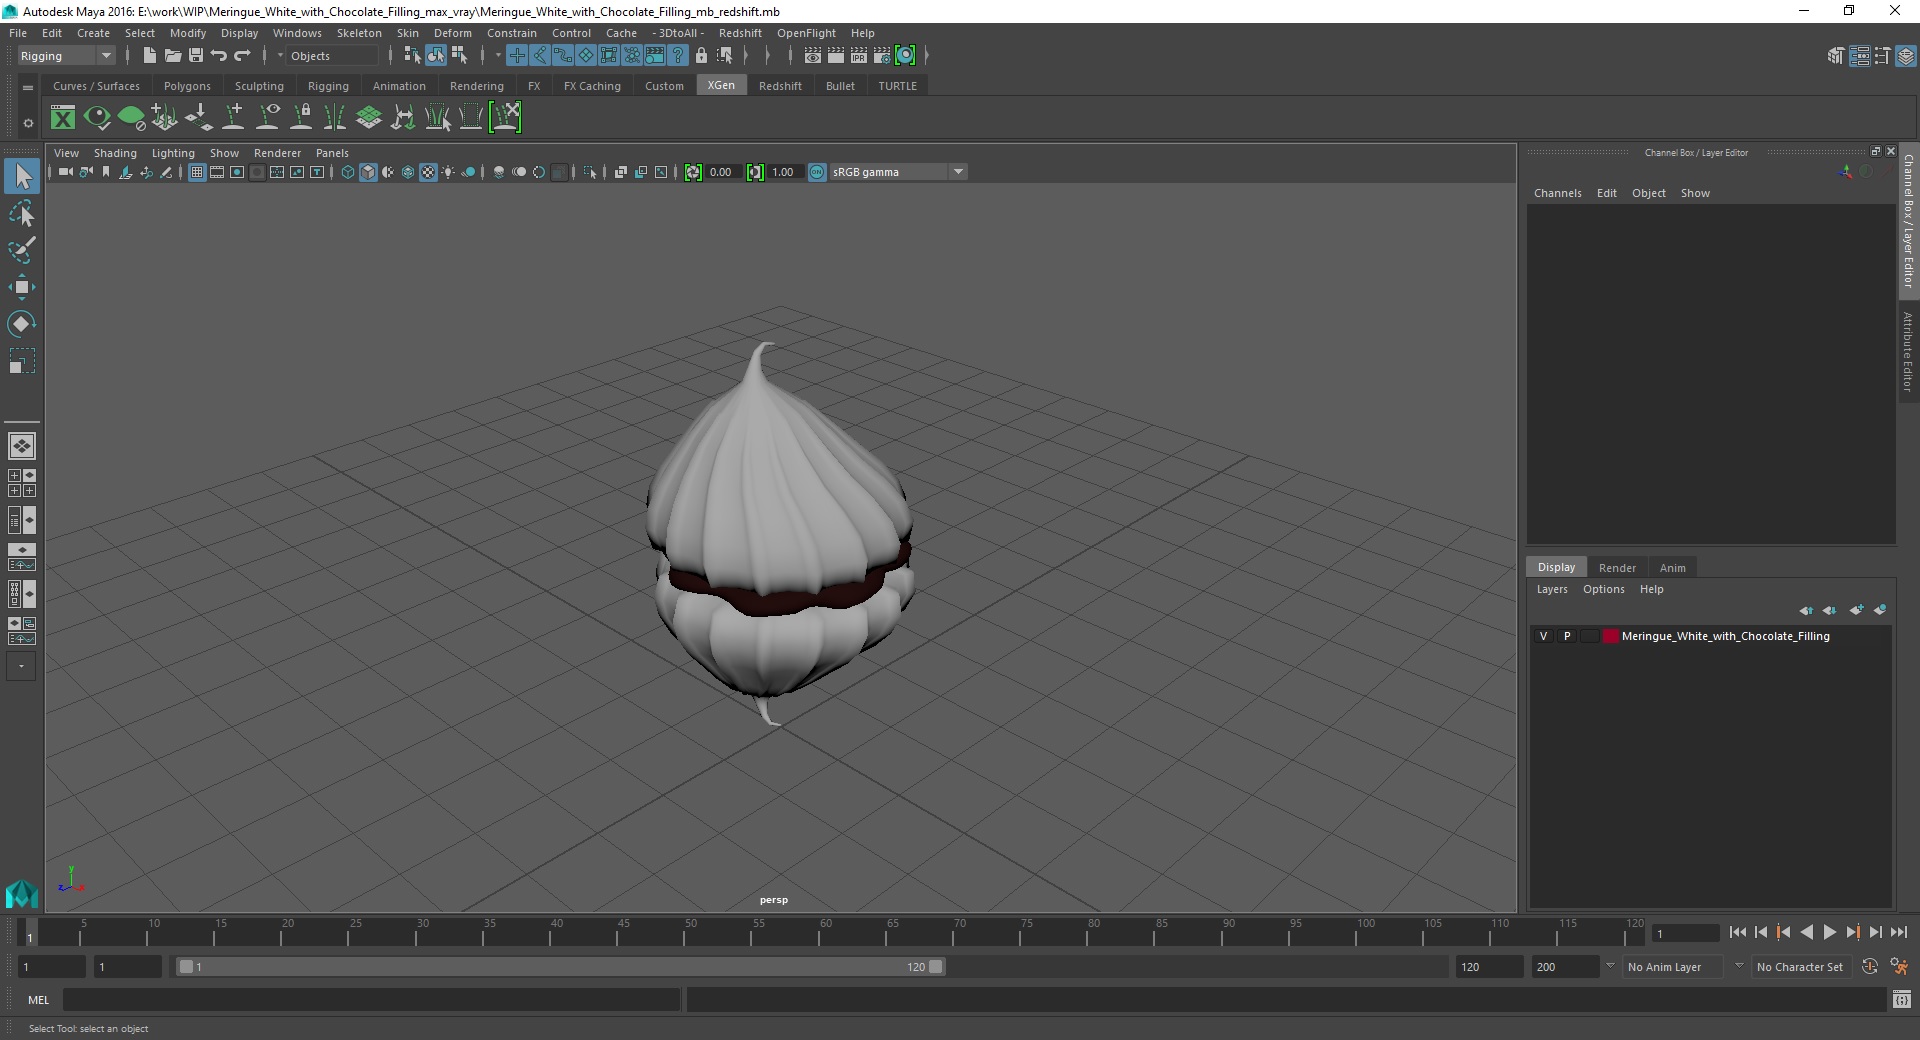This screenshot has width=1920, height=1040.
Task: Open viewport Lighting menu
Action: (173, 153)
